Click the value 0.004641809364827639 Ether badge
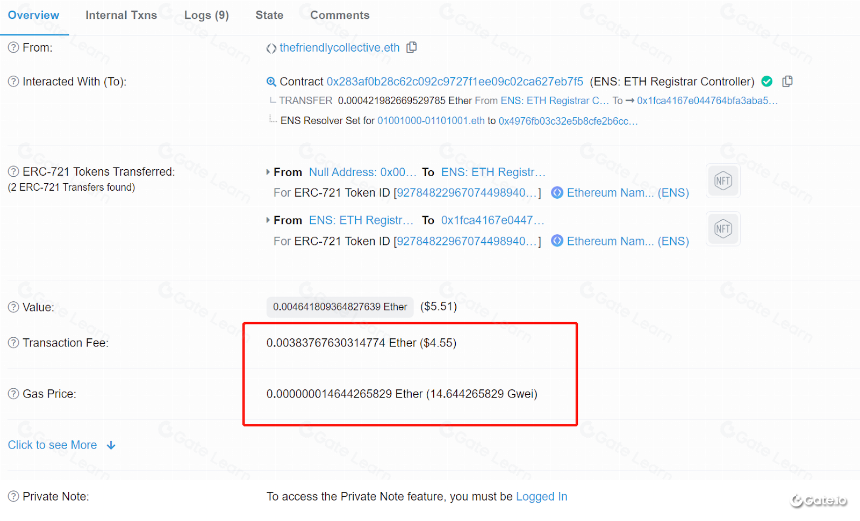The width and height of the screenshot is (860, 521). 340,307
